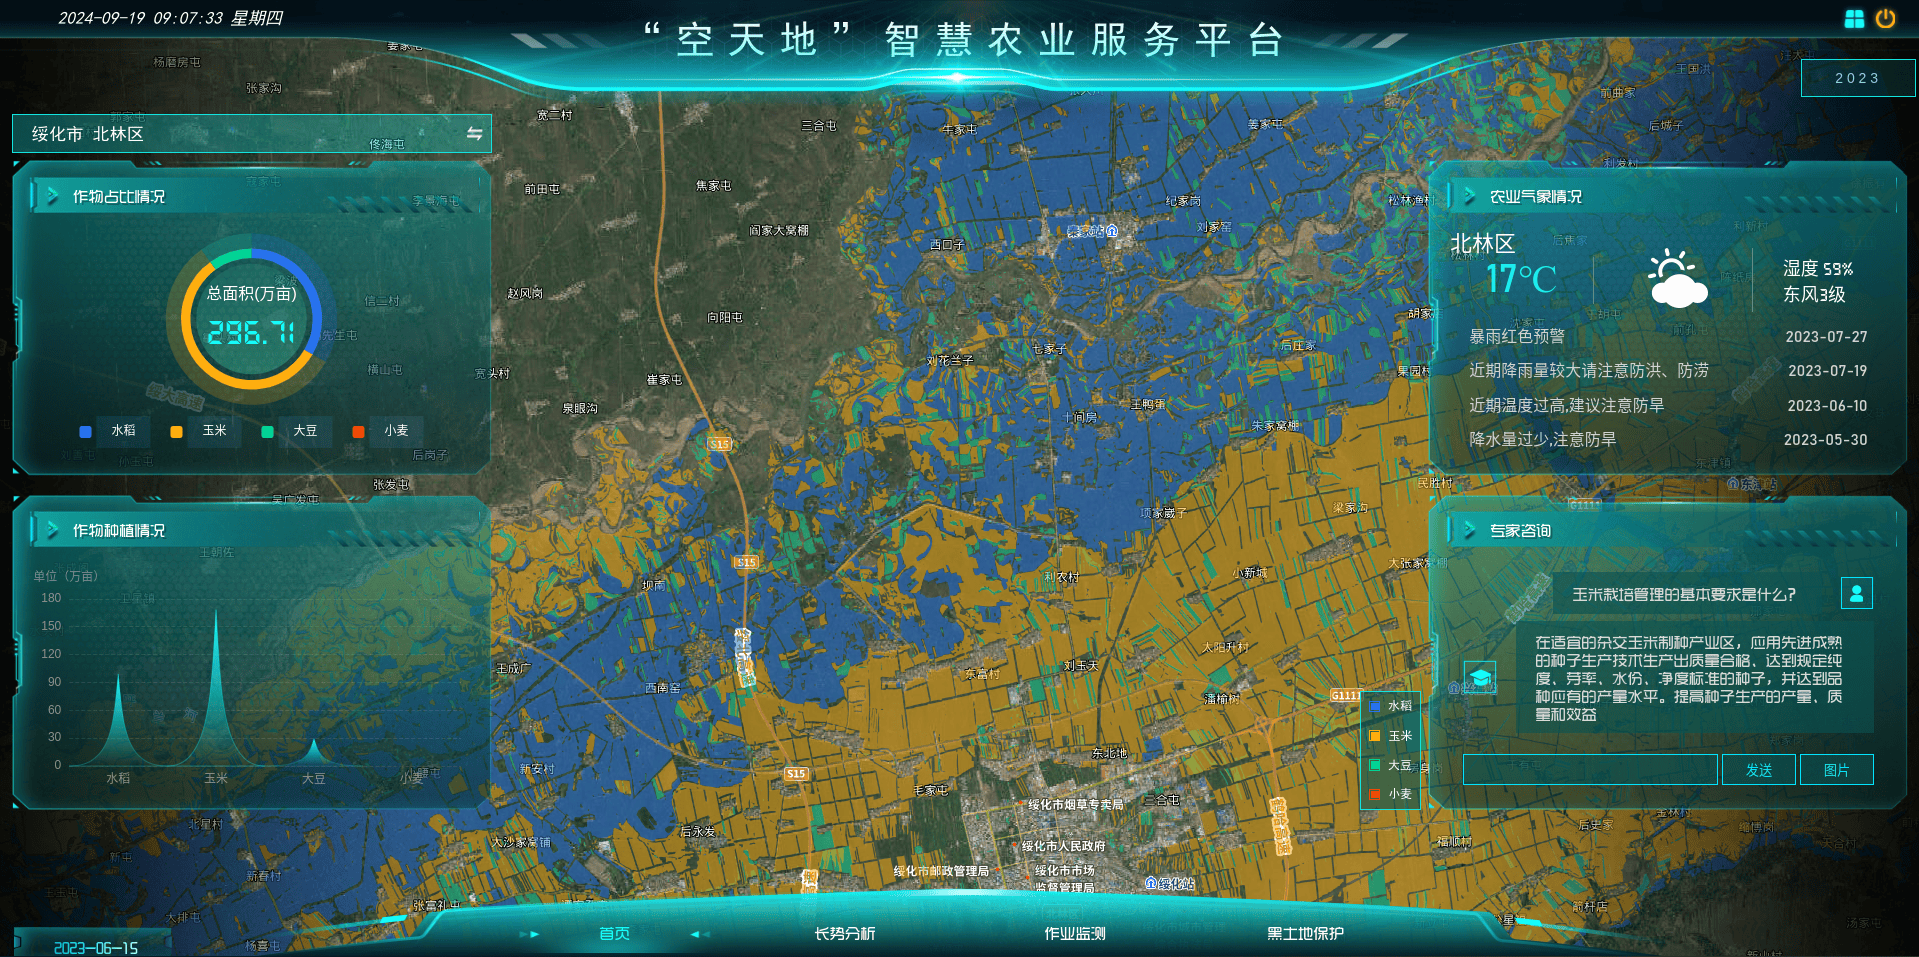
Task: Click the 图片 picture button
Action: [x=1836, y=770]
